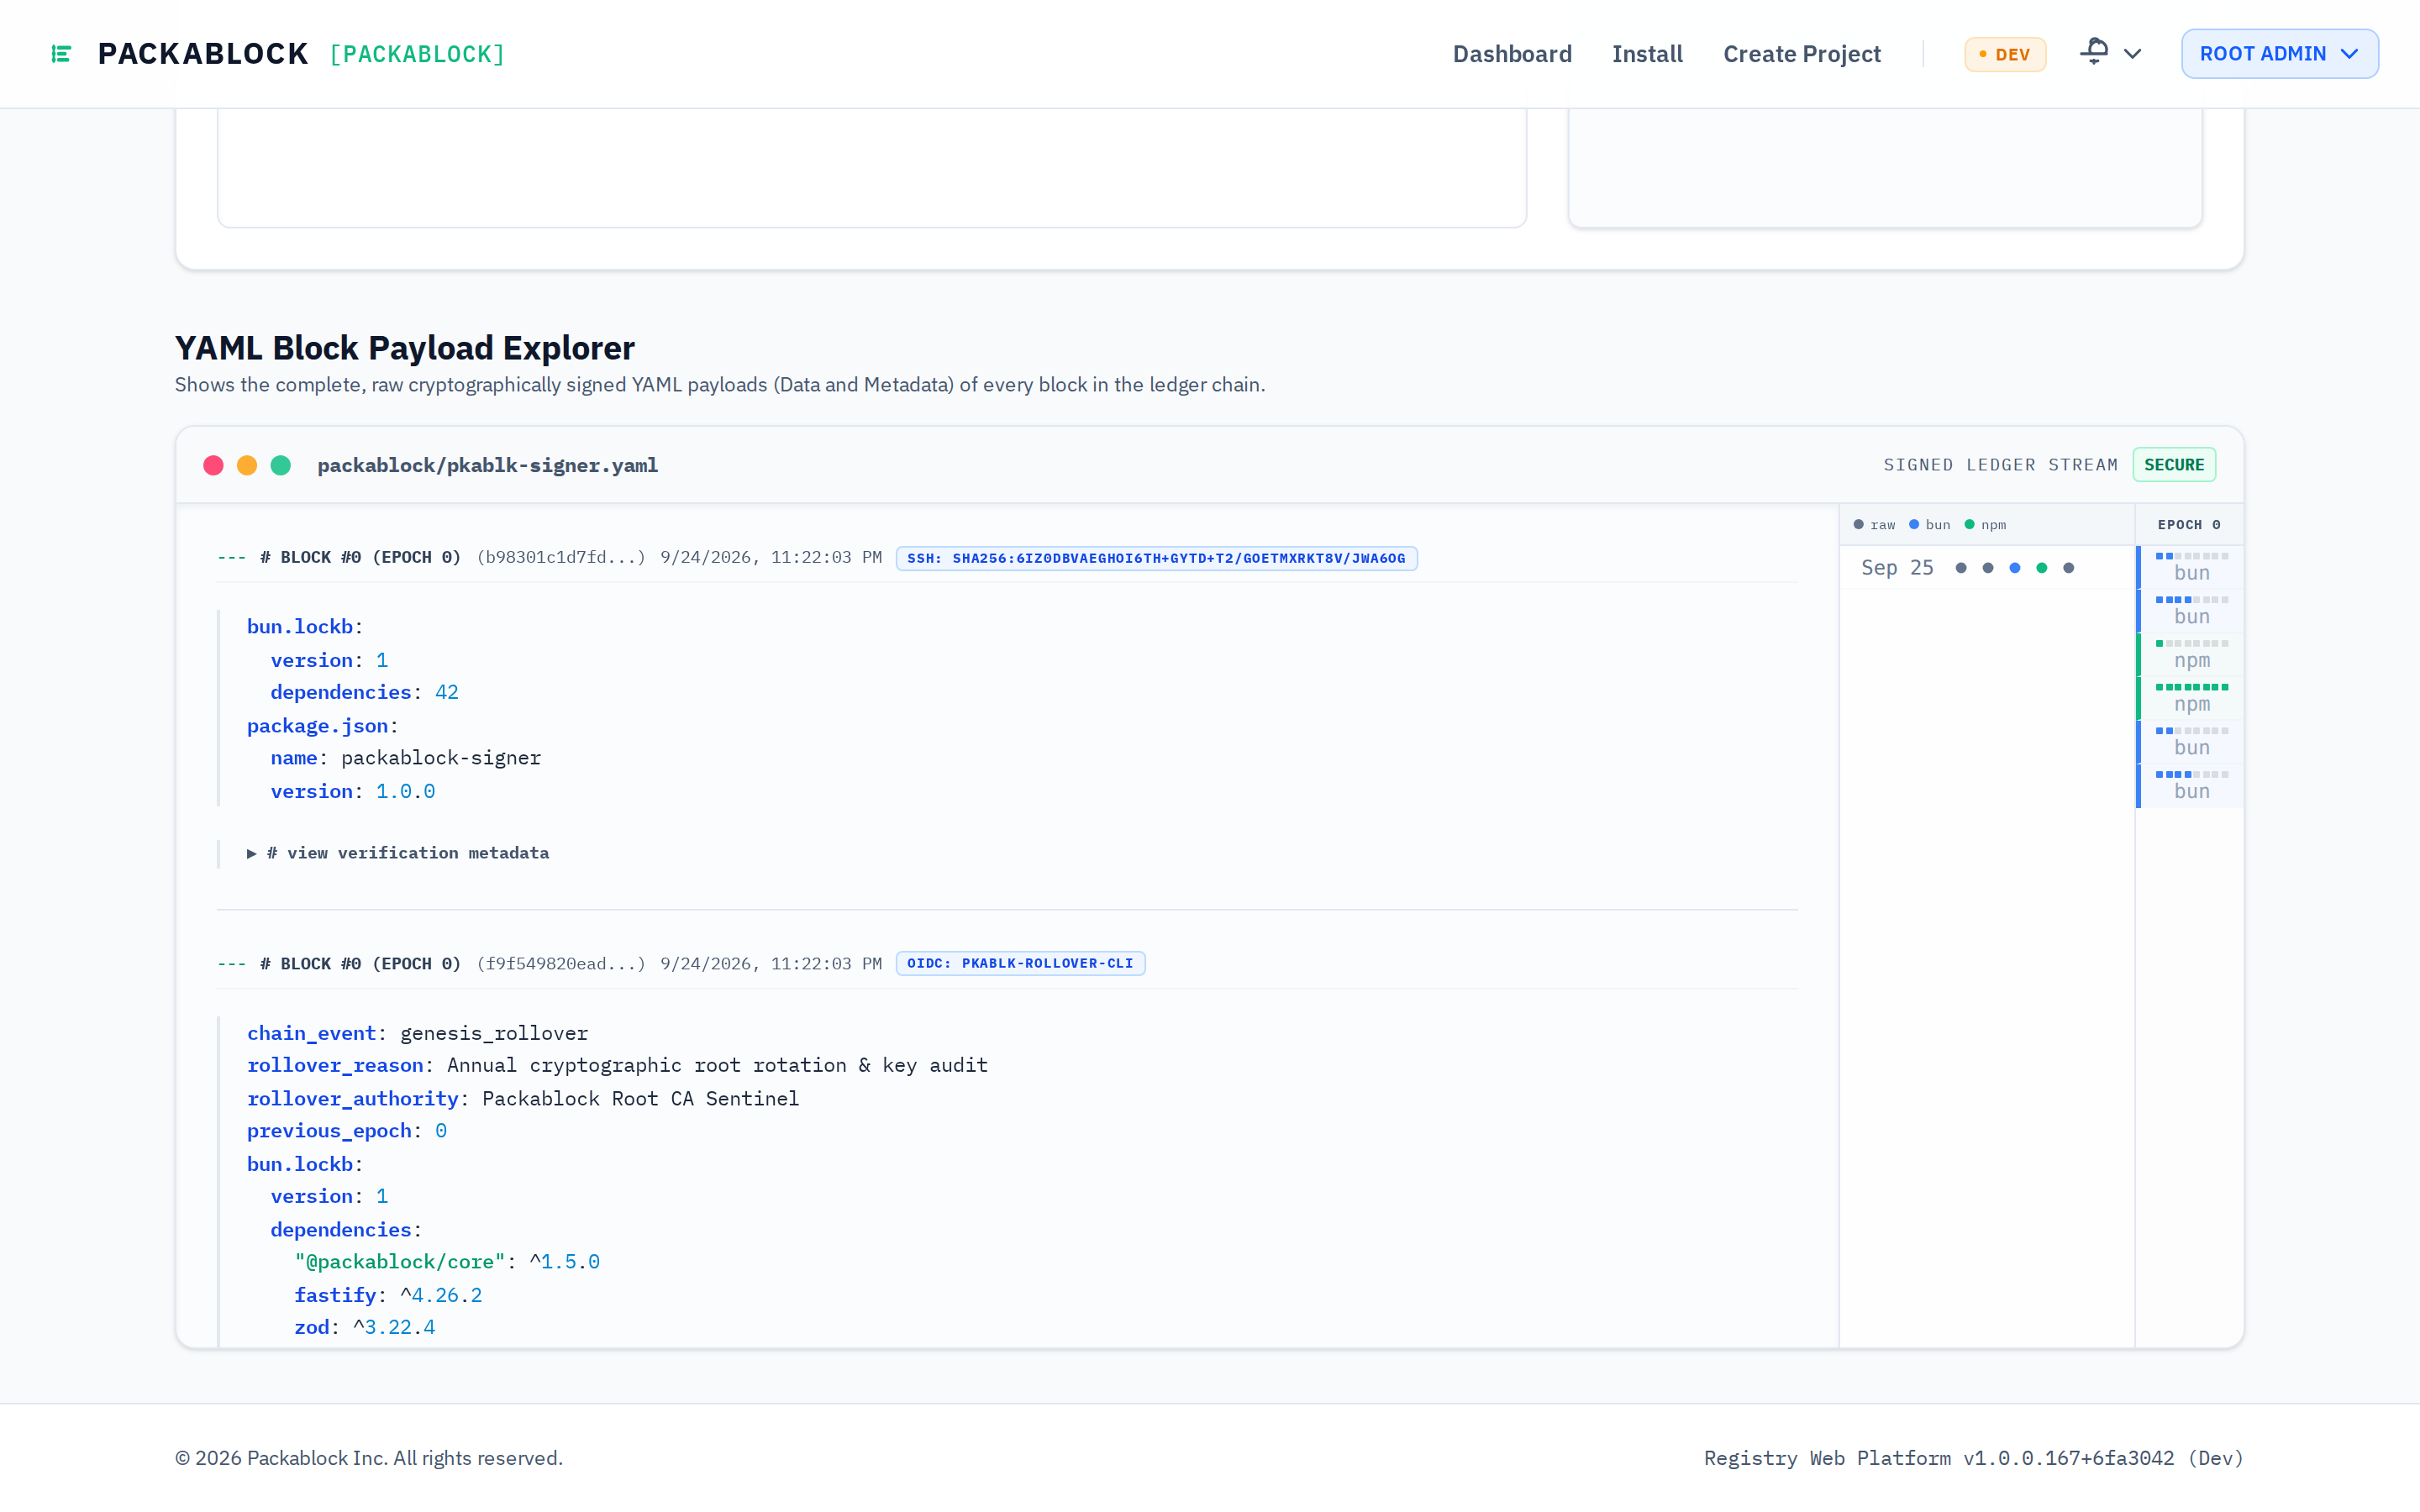2420x1512 pixels.
Task: Select the package.json YAML key
Action: click(317, 726)
